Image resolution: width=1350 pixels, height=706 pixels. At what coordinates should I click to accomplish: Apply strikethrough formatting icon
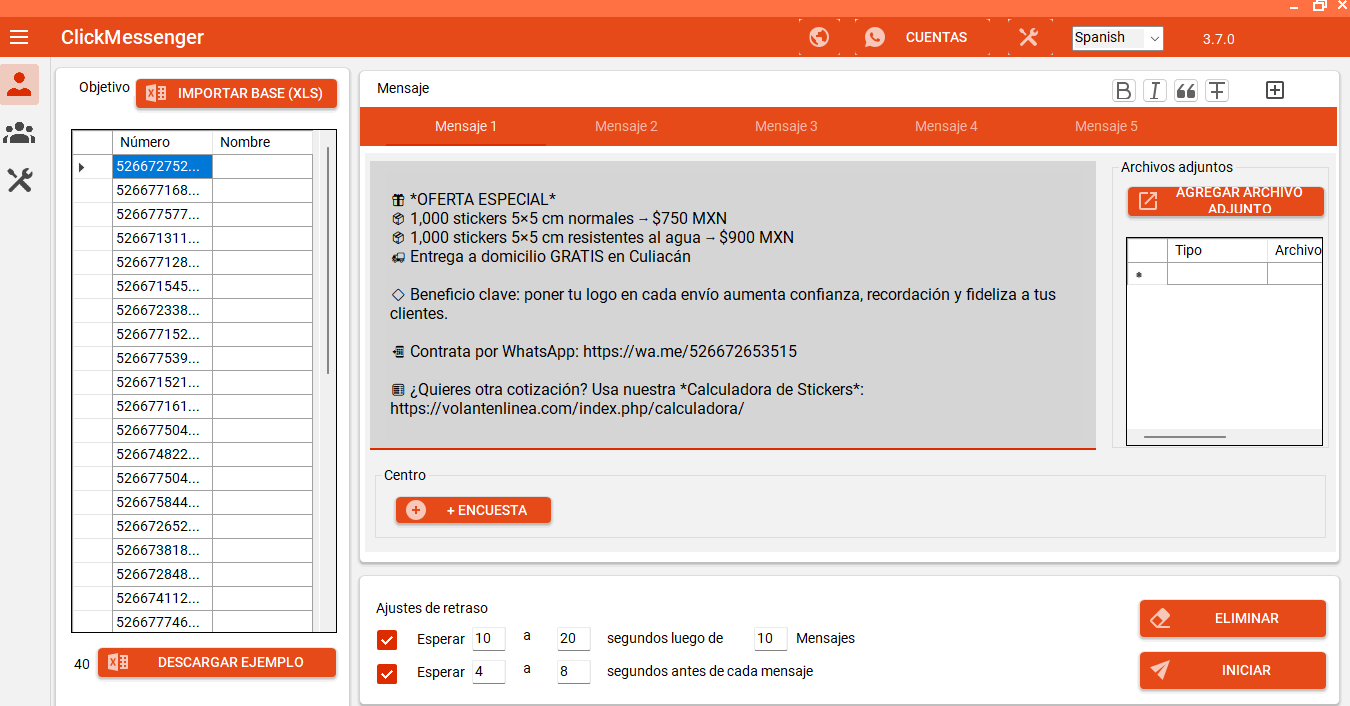coord(1217,91)
